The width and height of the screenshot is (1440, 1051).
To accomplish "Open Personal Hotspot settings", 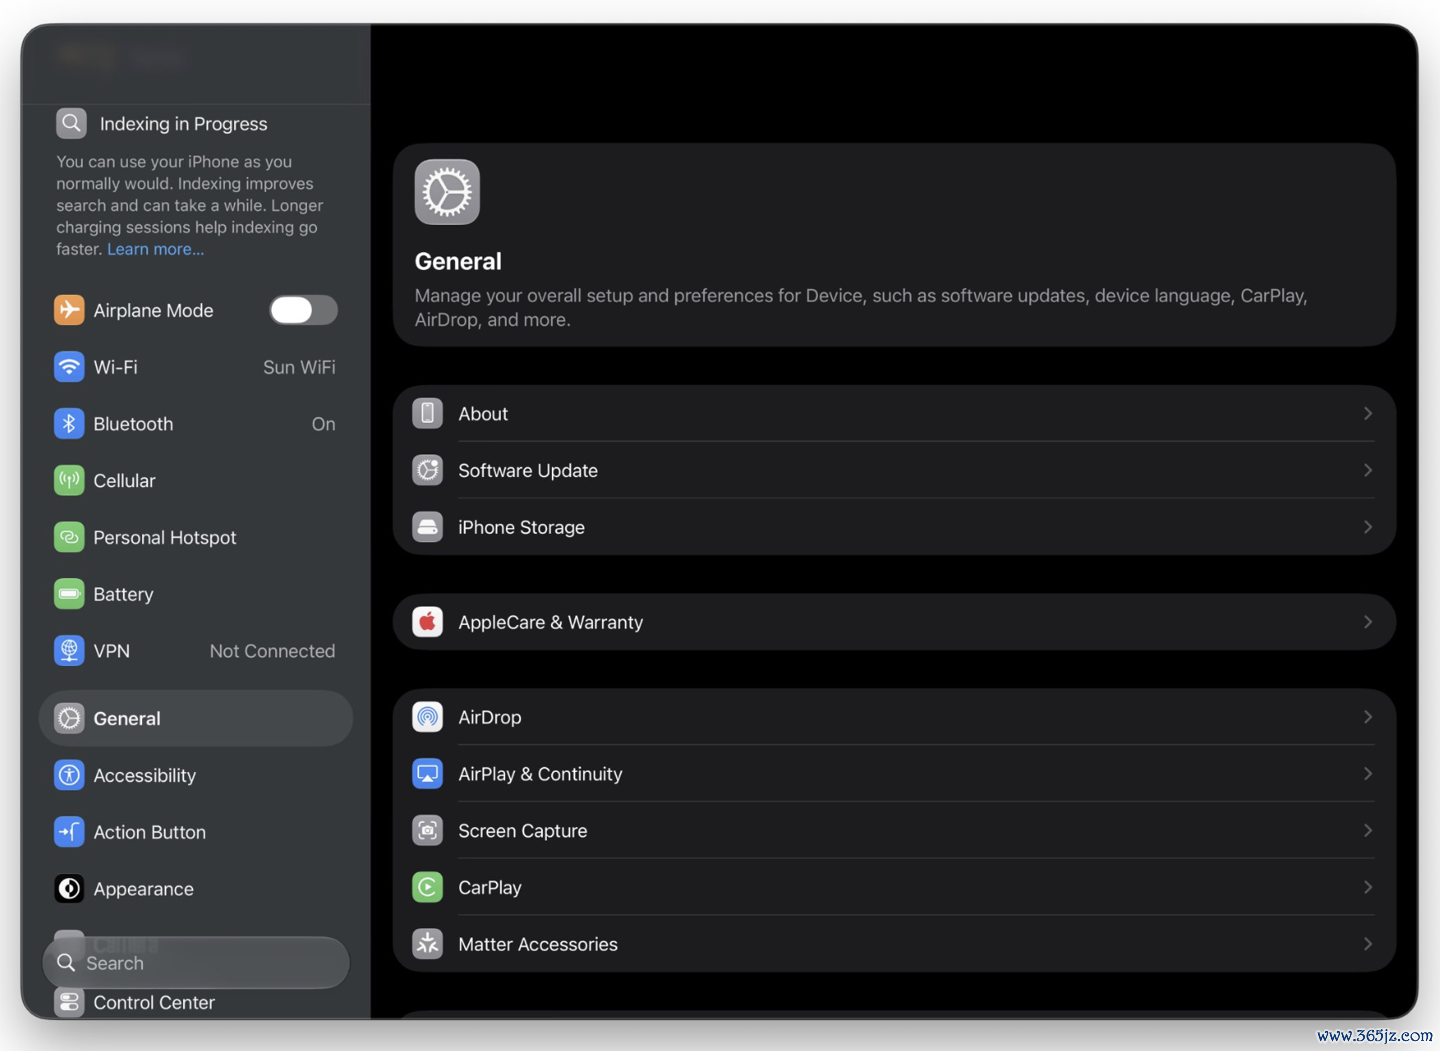I will point(196,537).
